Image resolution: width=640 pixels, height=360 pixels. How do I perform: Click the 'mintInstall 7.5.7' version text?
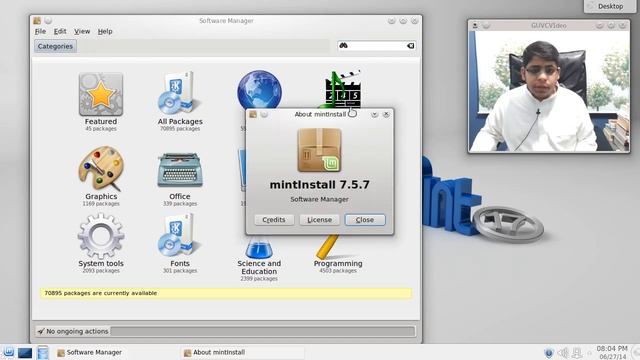(319, 184)
